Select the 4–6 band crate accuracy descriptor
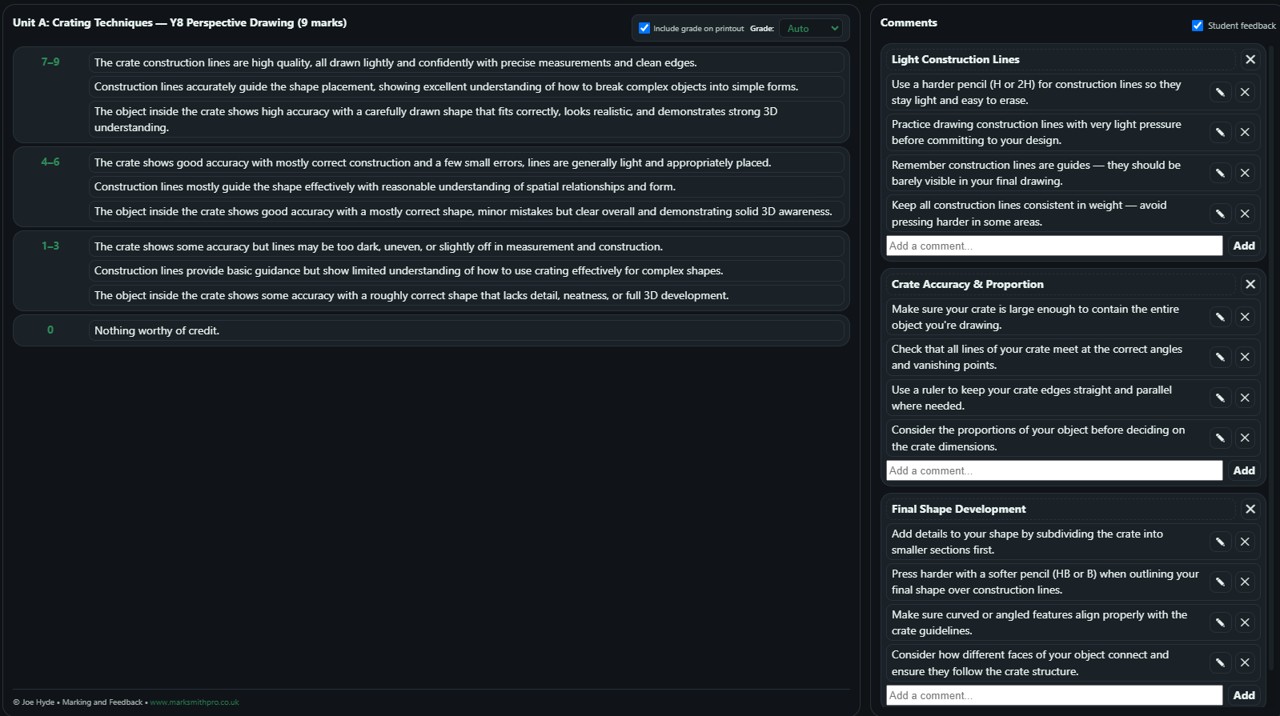 click(x=466, y=162)
